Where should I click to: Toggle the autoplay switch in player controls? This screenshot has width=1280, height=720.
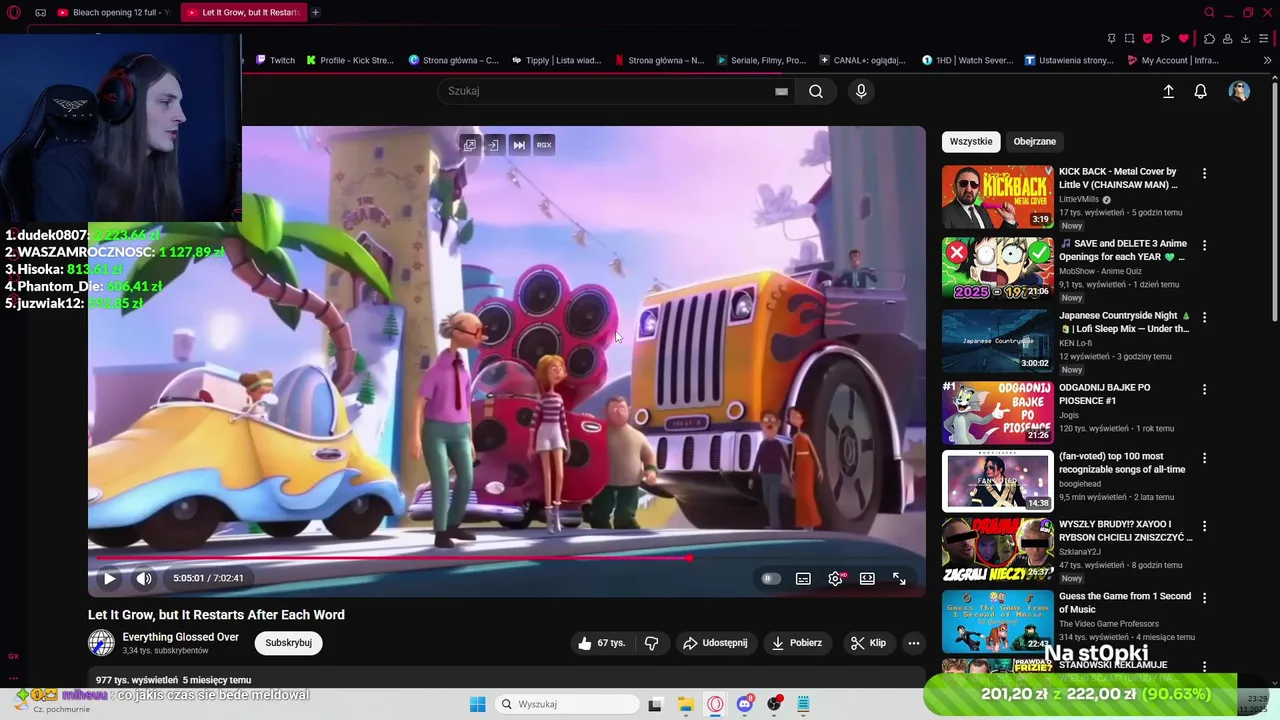[770, 578]
